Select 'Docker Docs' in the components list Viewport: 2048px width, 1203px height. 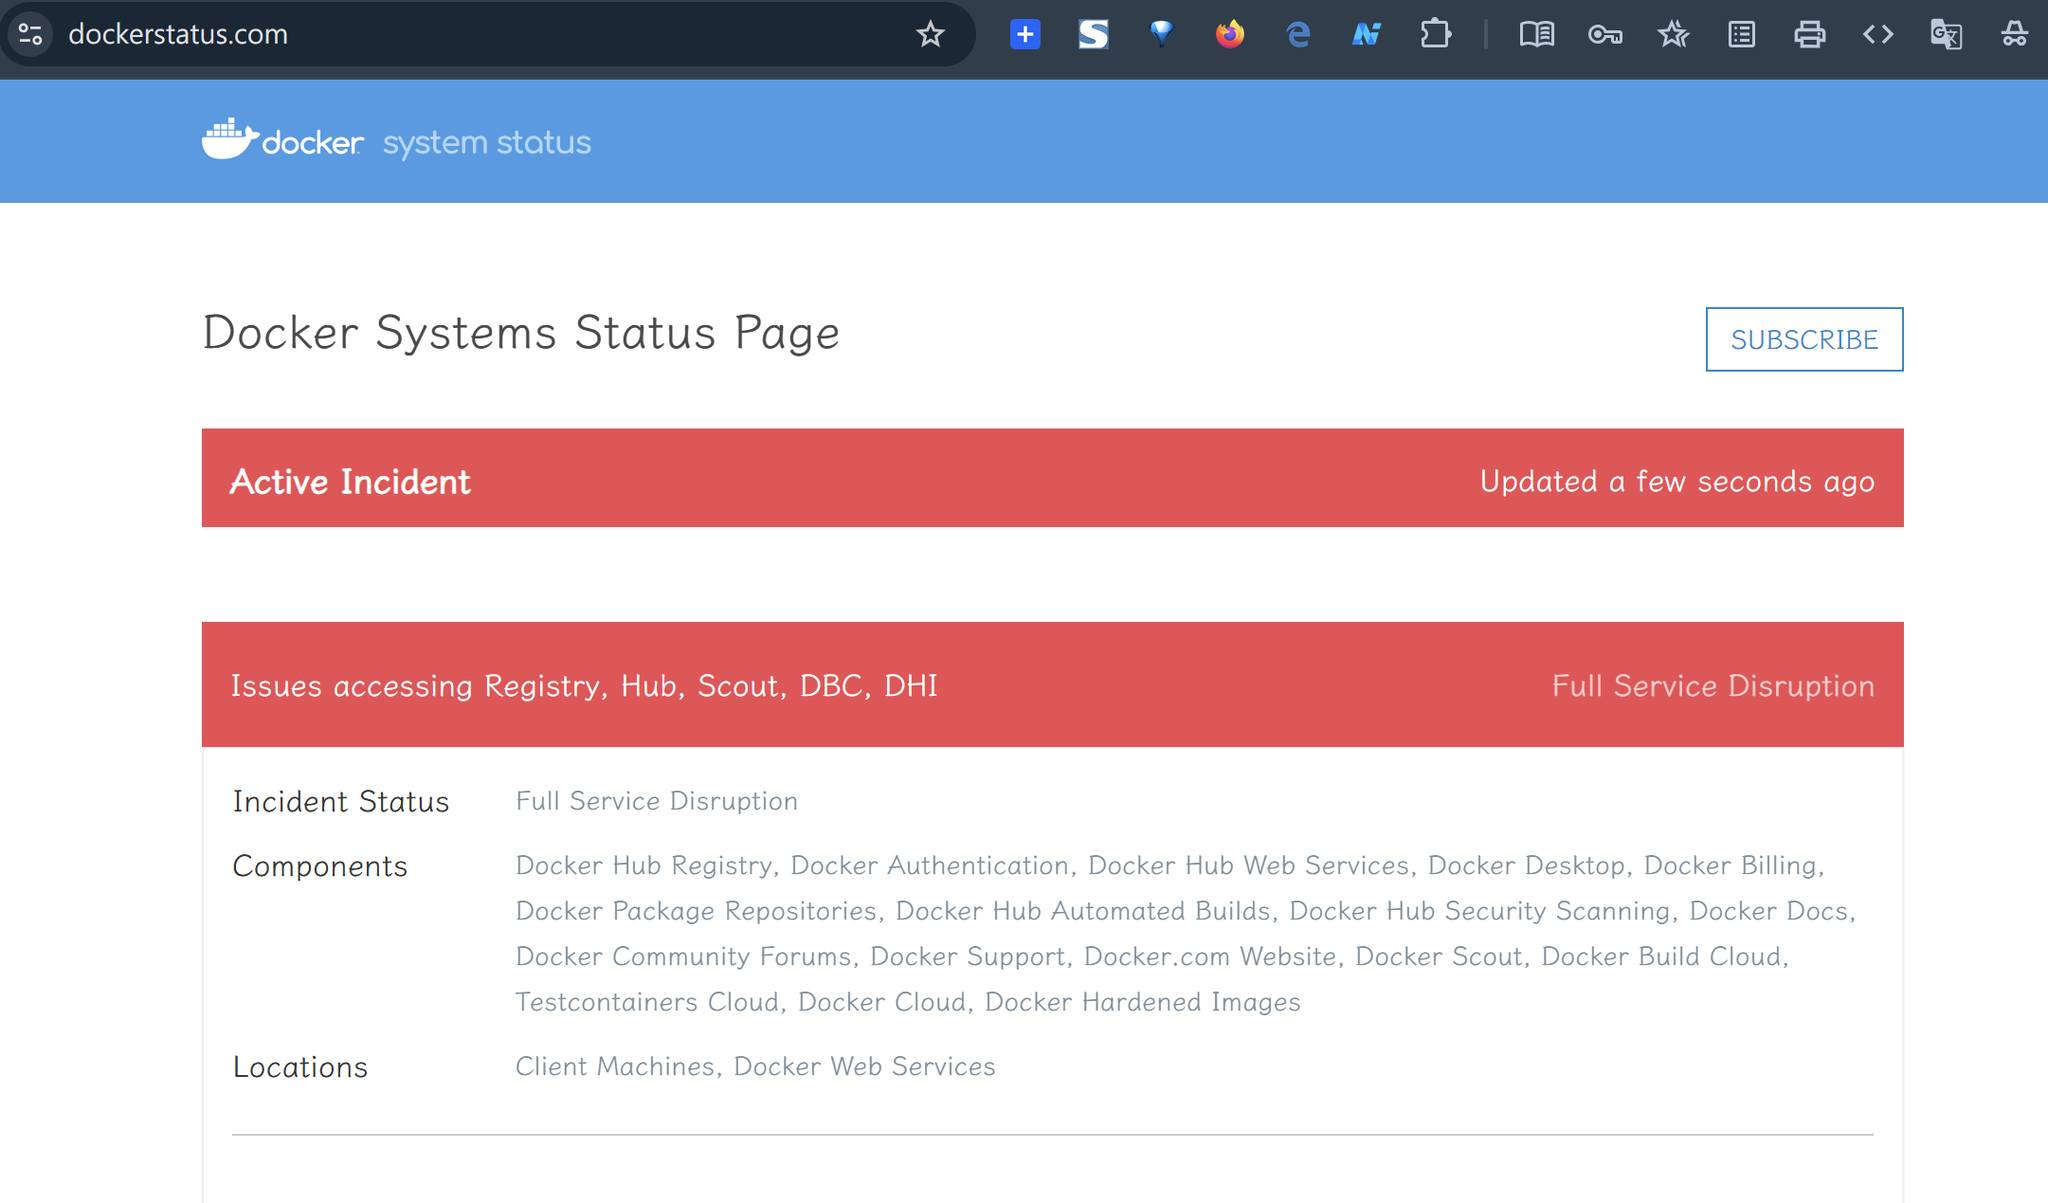tap(1768, 911)
